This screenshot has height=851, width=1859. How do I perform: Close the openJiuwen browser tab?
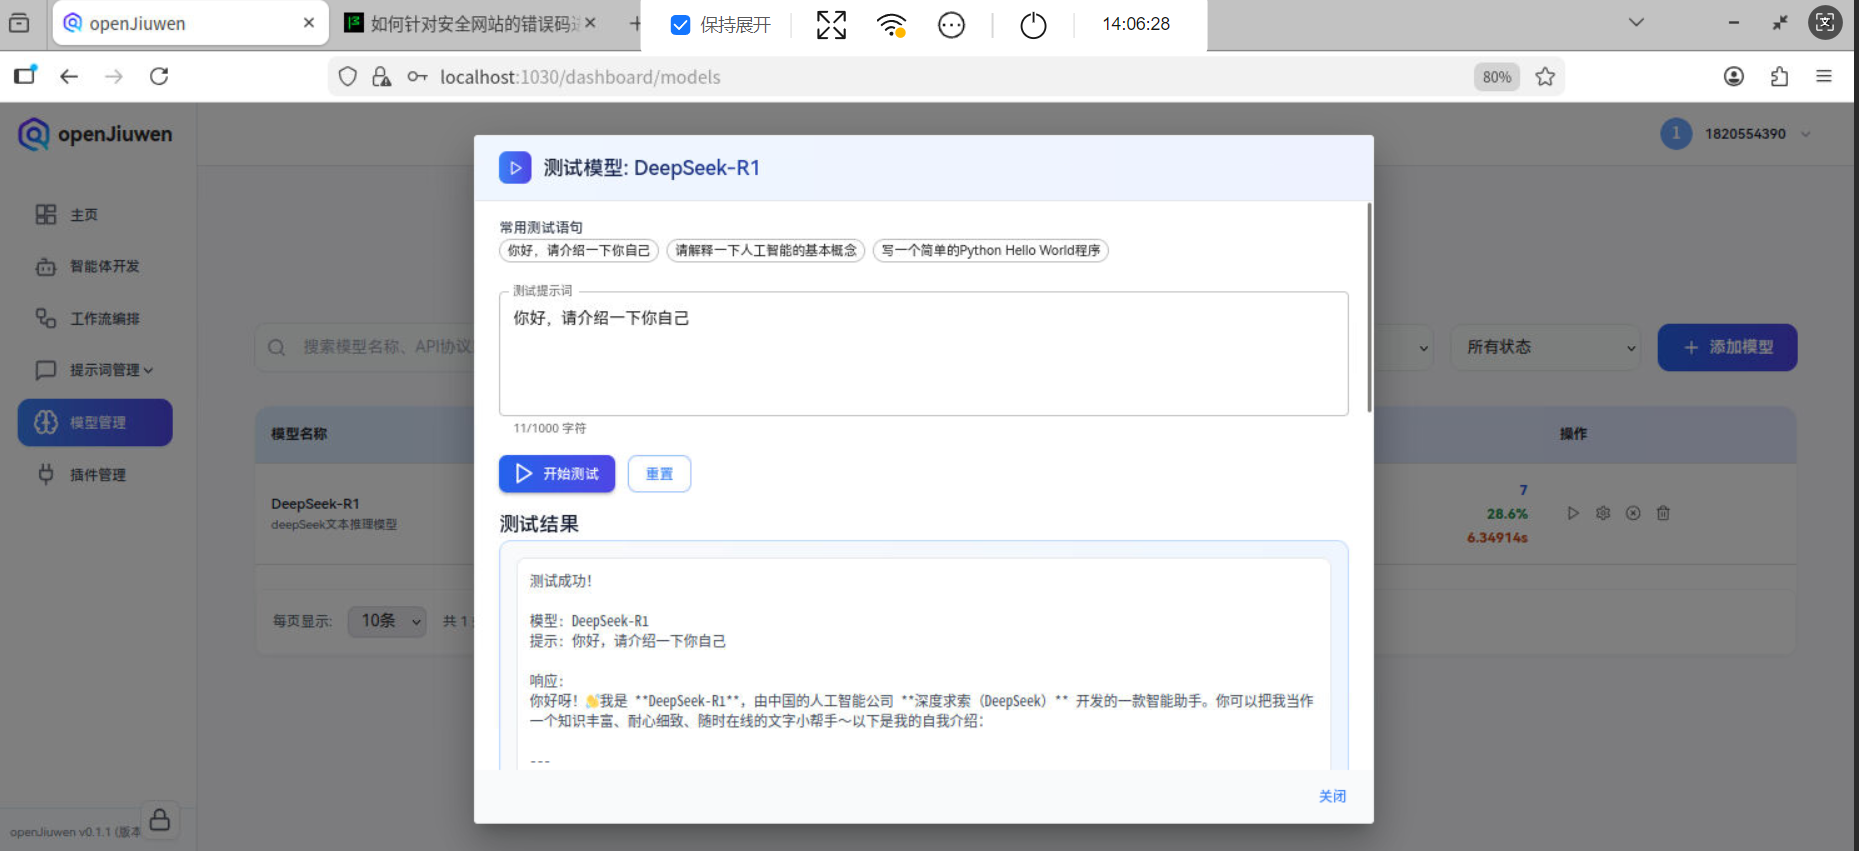tap(309, 23)
